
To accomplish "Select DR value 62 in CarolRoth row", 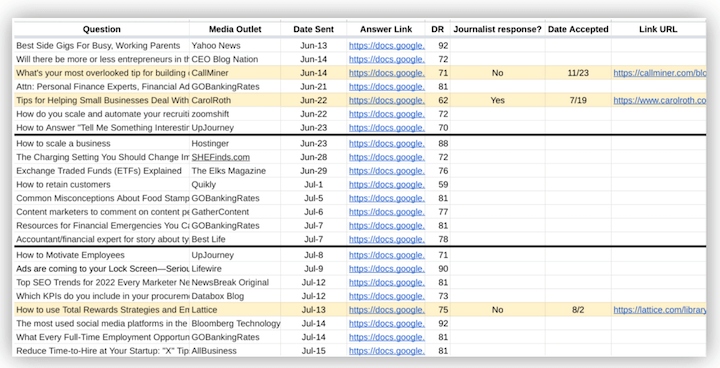I will pyautogui.click(x=438, y=100).
